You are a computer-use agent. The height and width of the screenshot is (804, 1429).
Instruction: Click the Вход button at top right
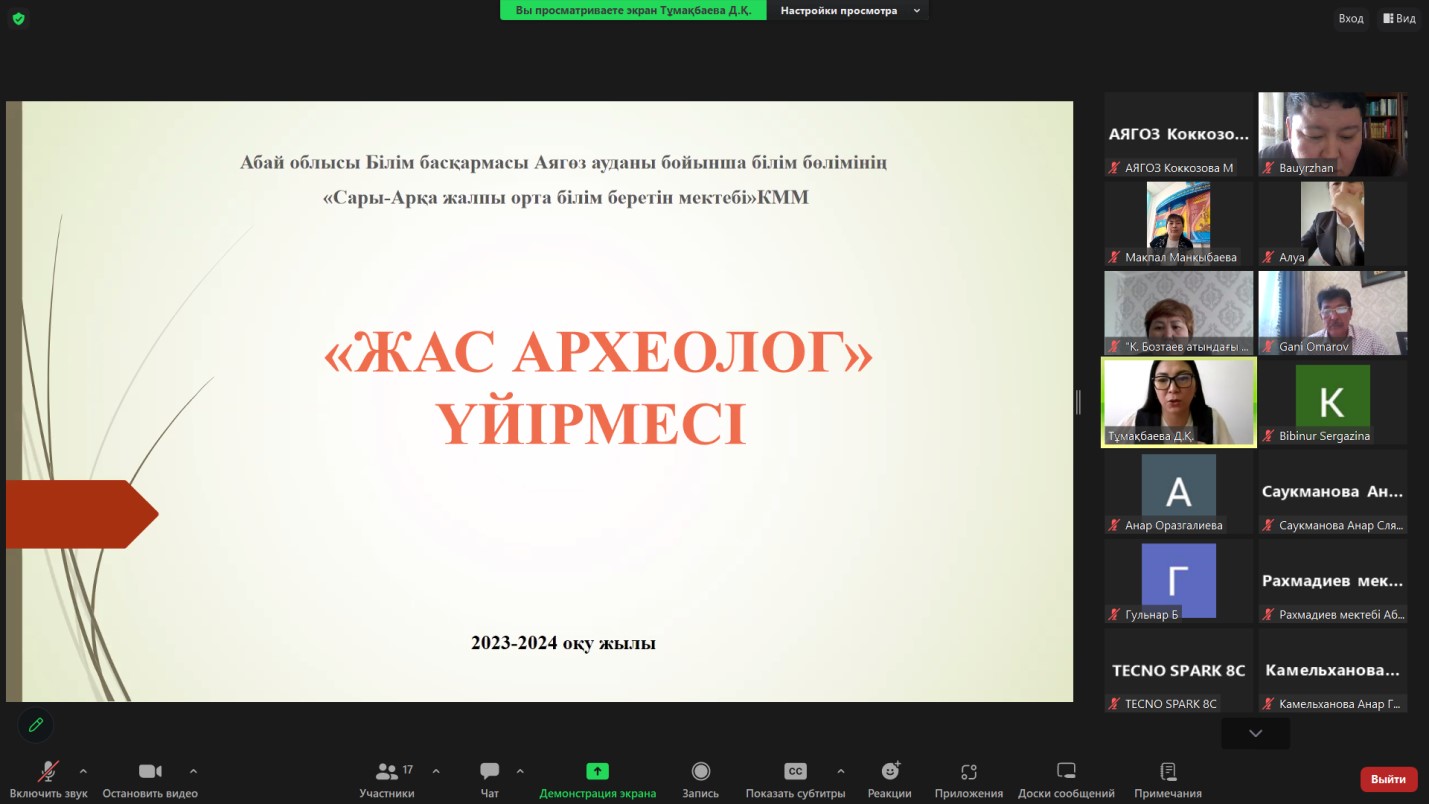(x=1351, y=18)
